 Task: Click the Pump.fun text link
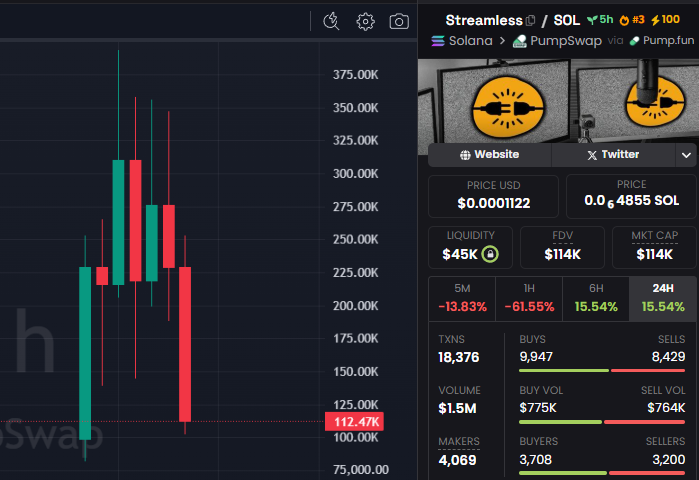coord(668,41)
